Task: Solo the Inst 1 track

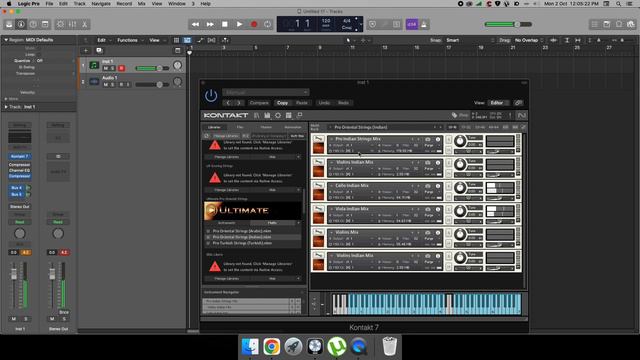Action: tap(113, 68)
